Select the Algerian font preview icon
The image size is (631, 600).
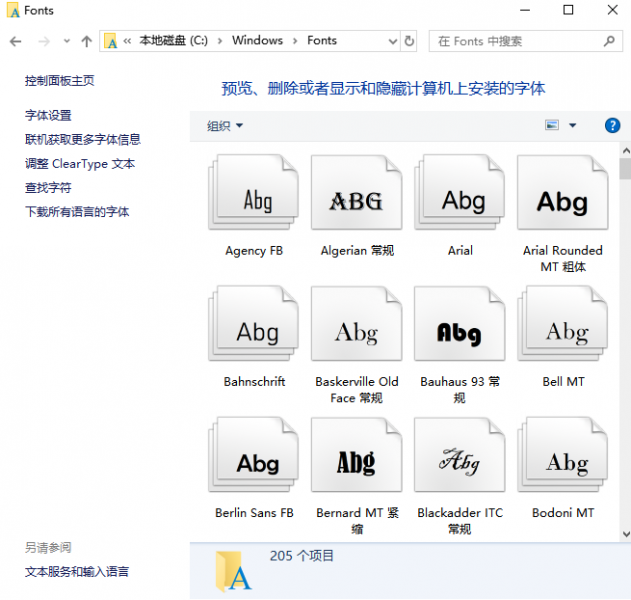(357, 192)
